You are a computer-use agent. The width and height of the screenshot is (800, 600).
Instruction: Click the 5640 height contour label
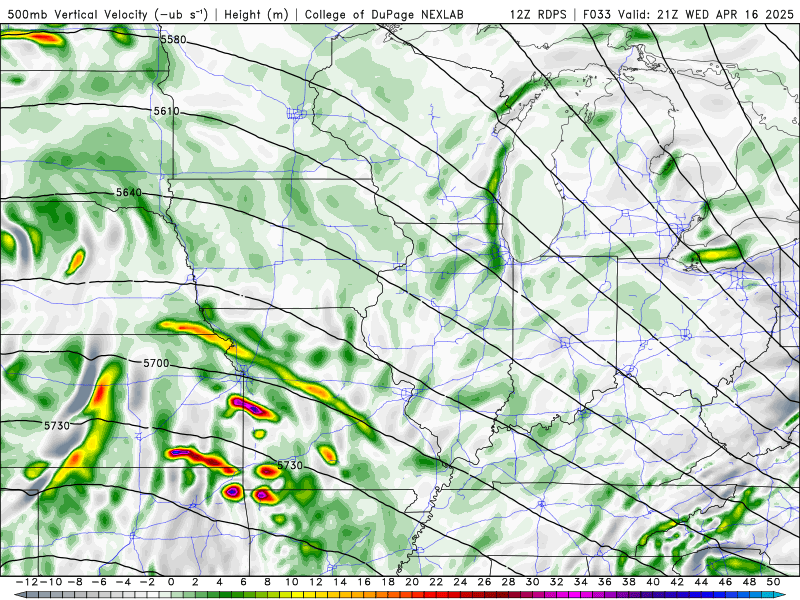(129, 192)
